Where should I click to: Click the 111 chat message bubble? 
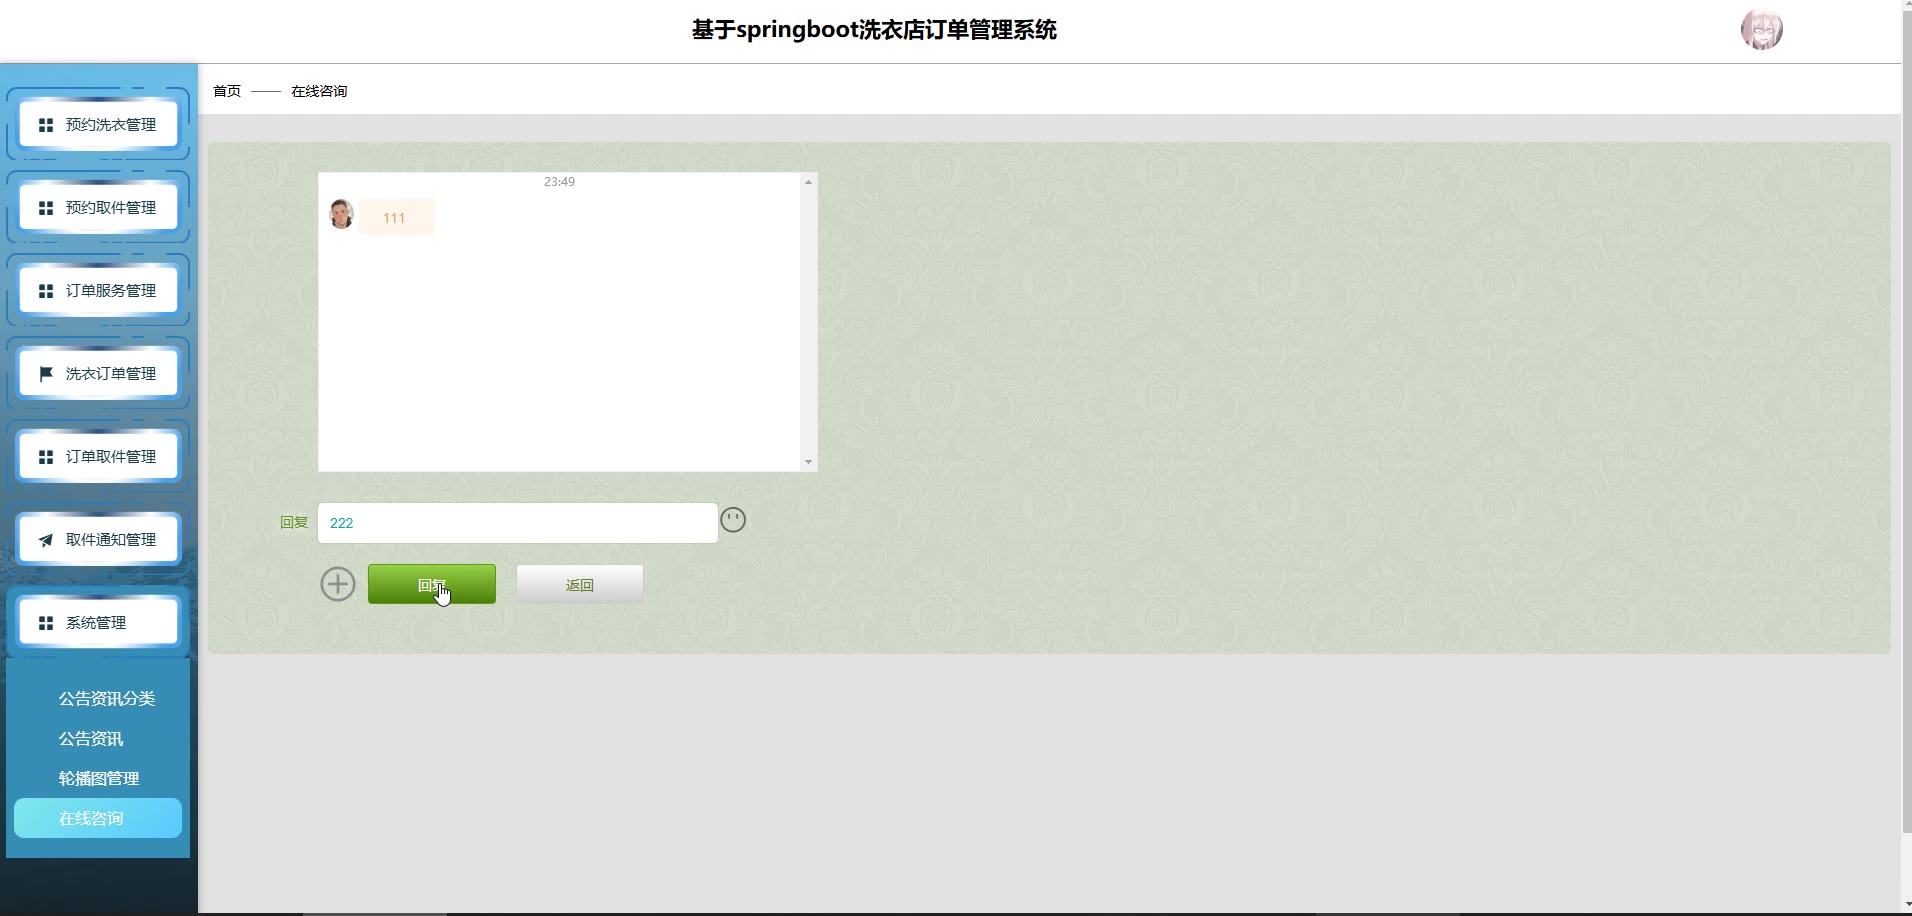(397, 218)
